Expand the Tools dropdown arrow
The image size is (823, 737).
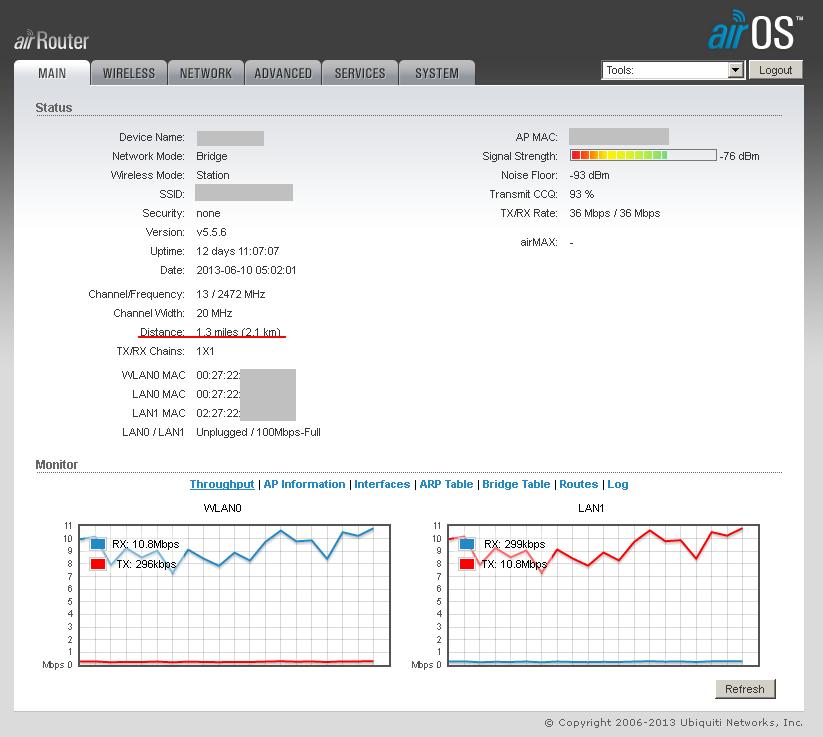tap(735, 70)
